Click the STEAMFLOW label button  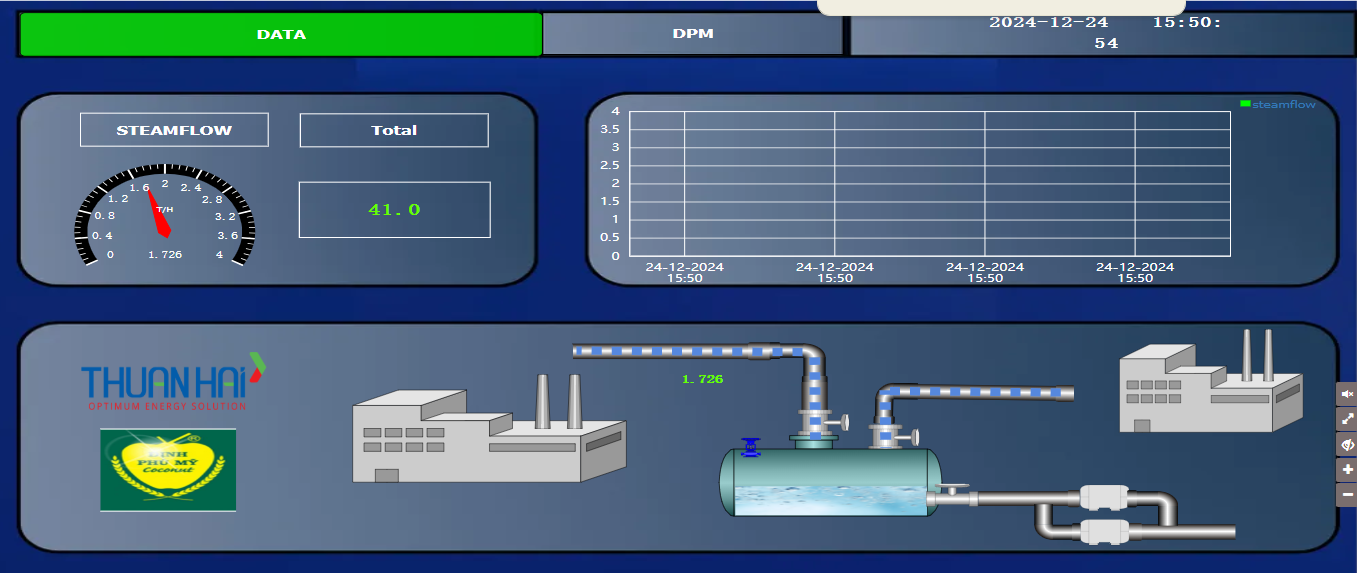pos(174,130)
